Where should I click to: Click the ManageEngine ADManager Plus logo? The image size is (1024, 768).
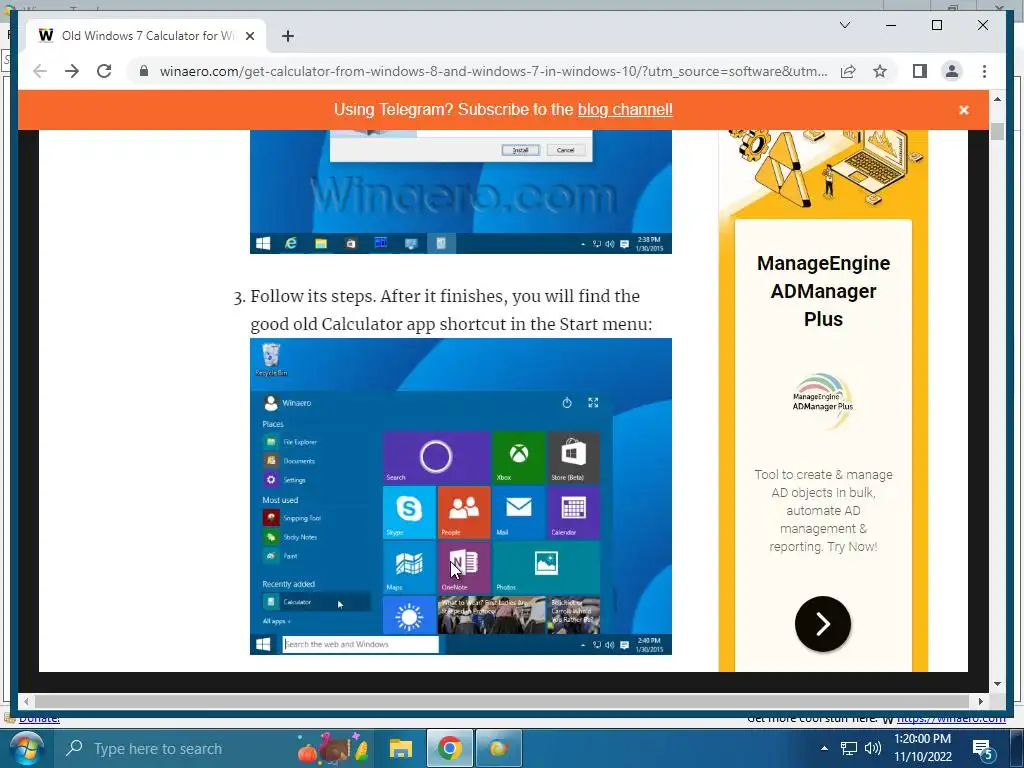[x=823, y=400]
